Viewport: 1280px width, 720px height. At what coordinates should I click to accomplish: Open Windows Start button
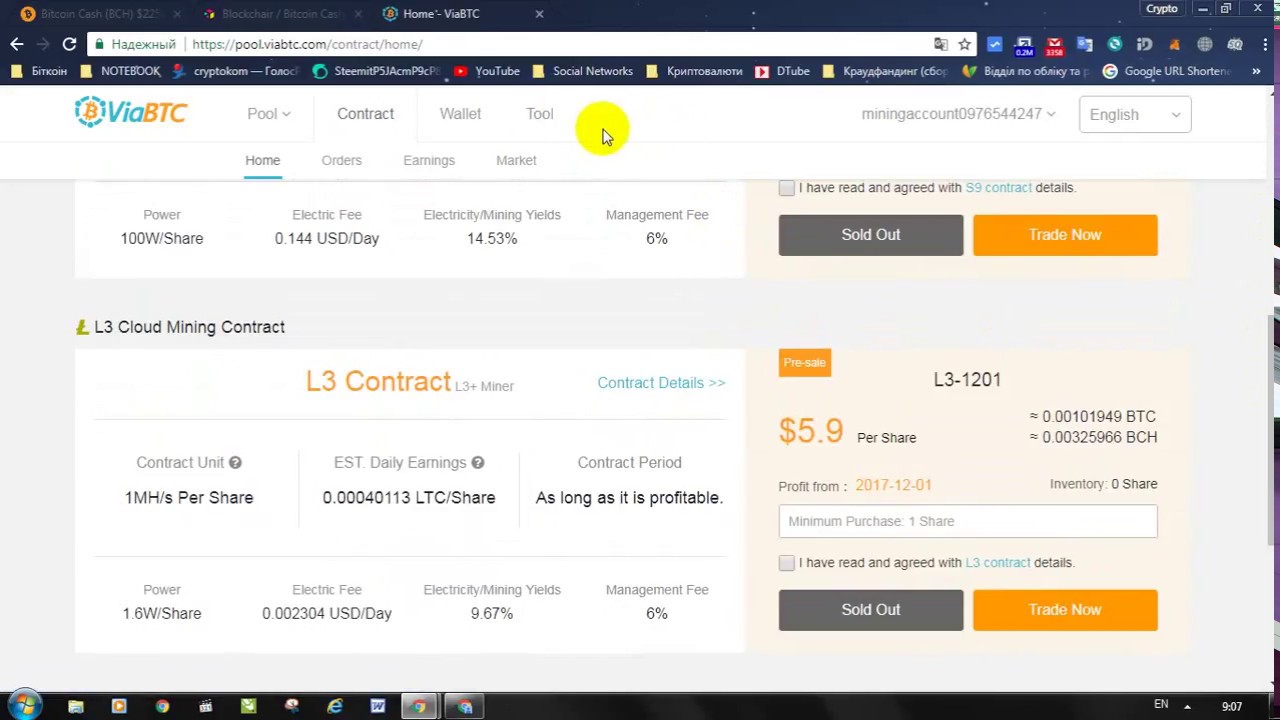24,706
